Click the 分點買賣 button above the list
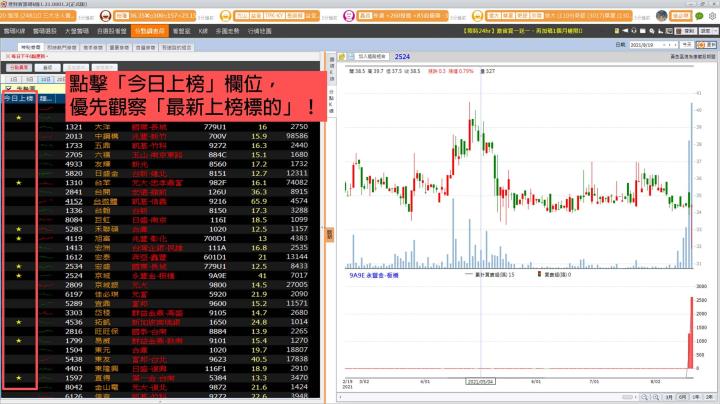 [x=19, y=67]
